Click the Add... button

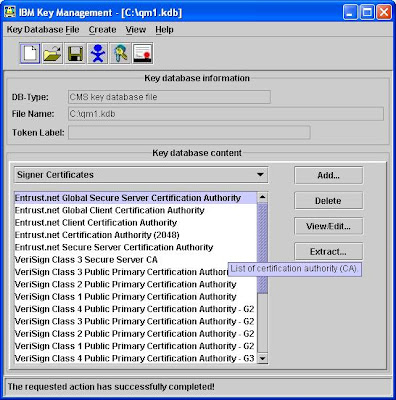(x=328, y=175)
